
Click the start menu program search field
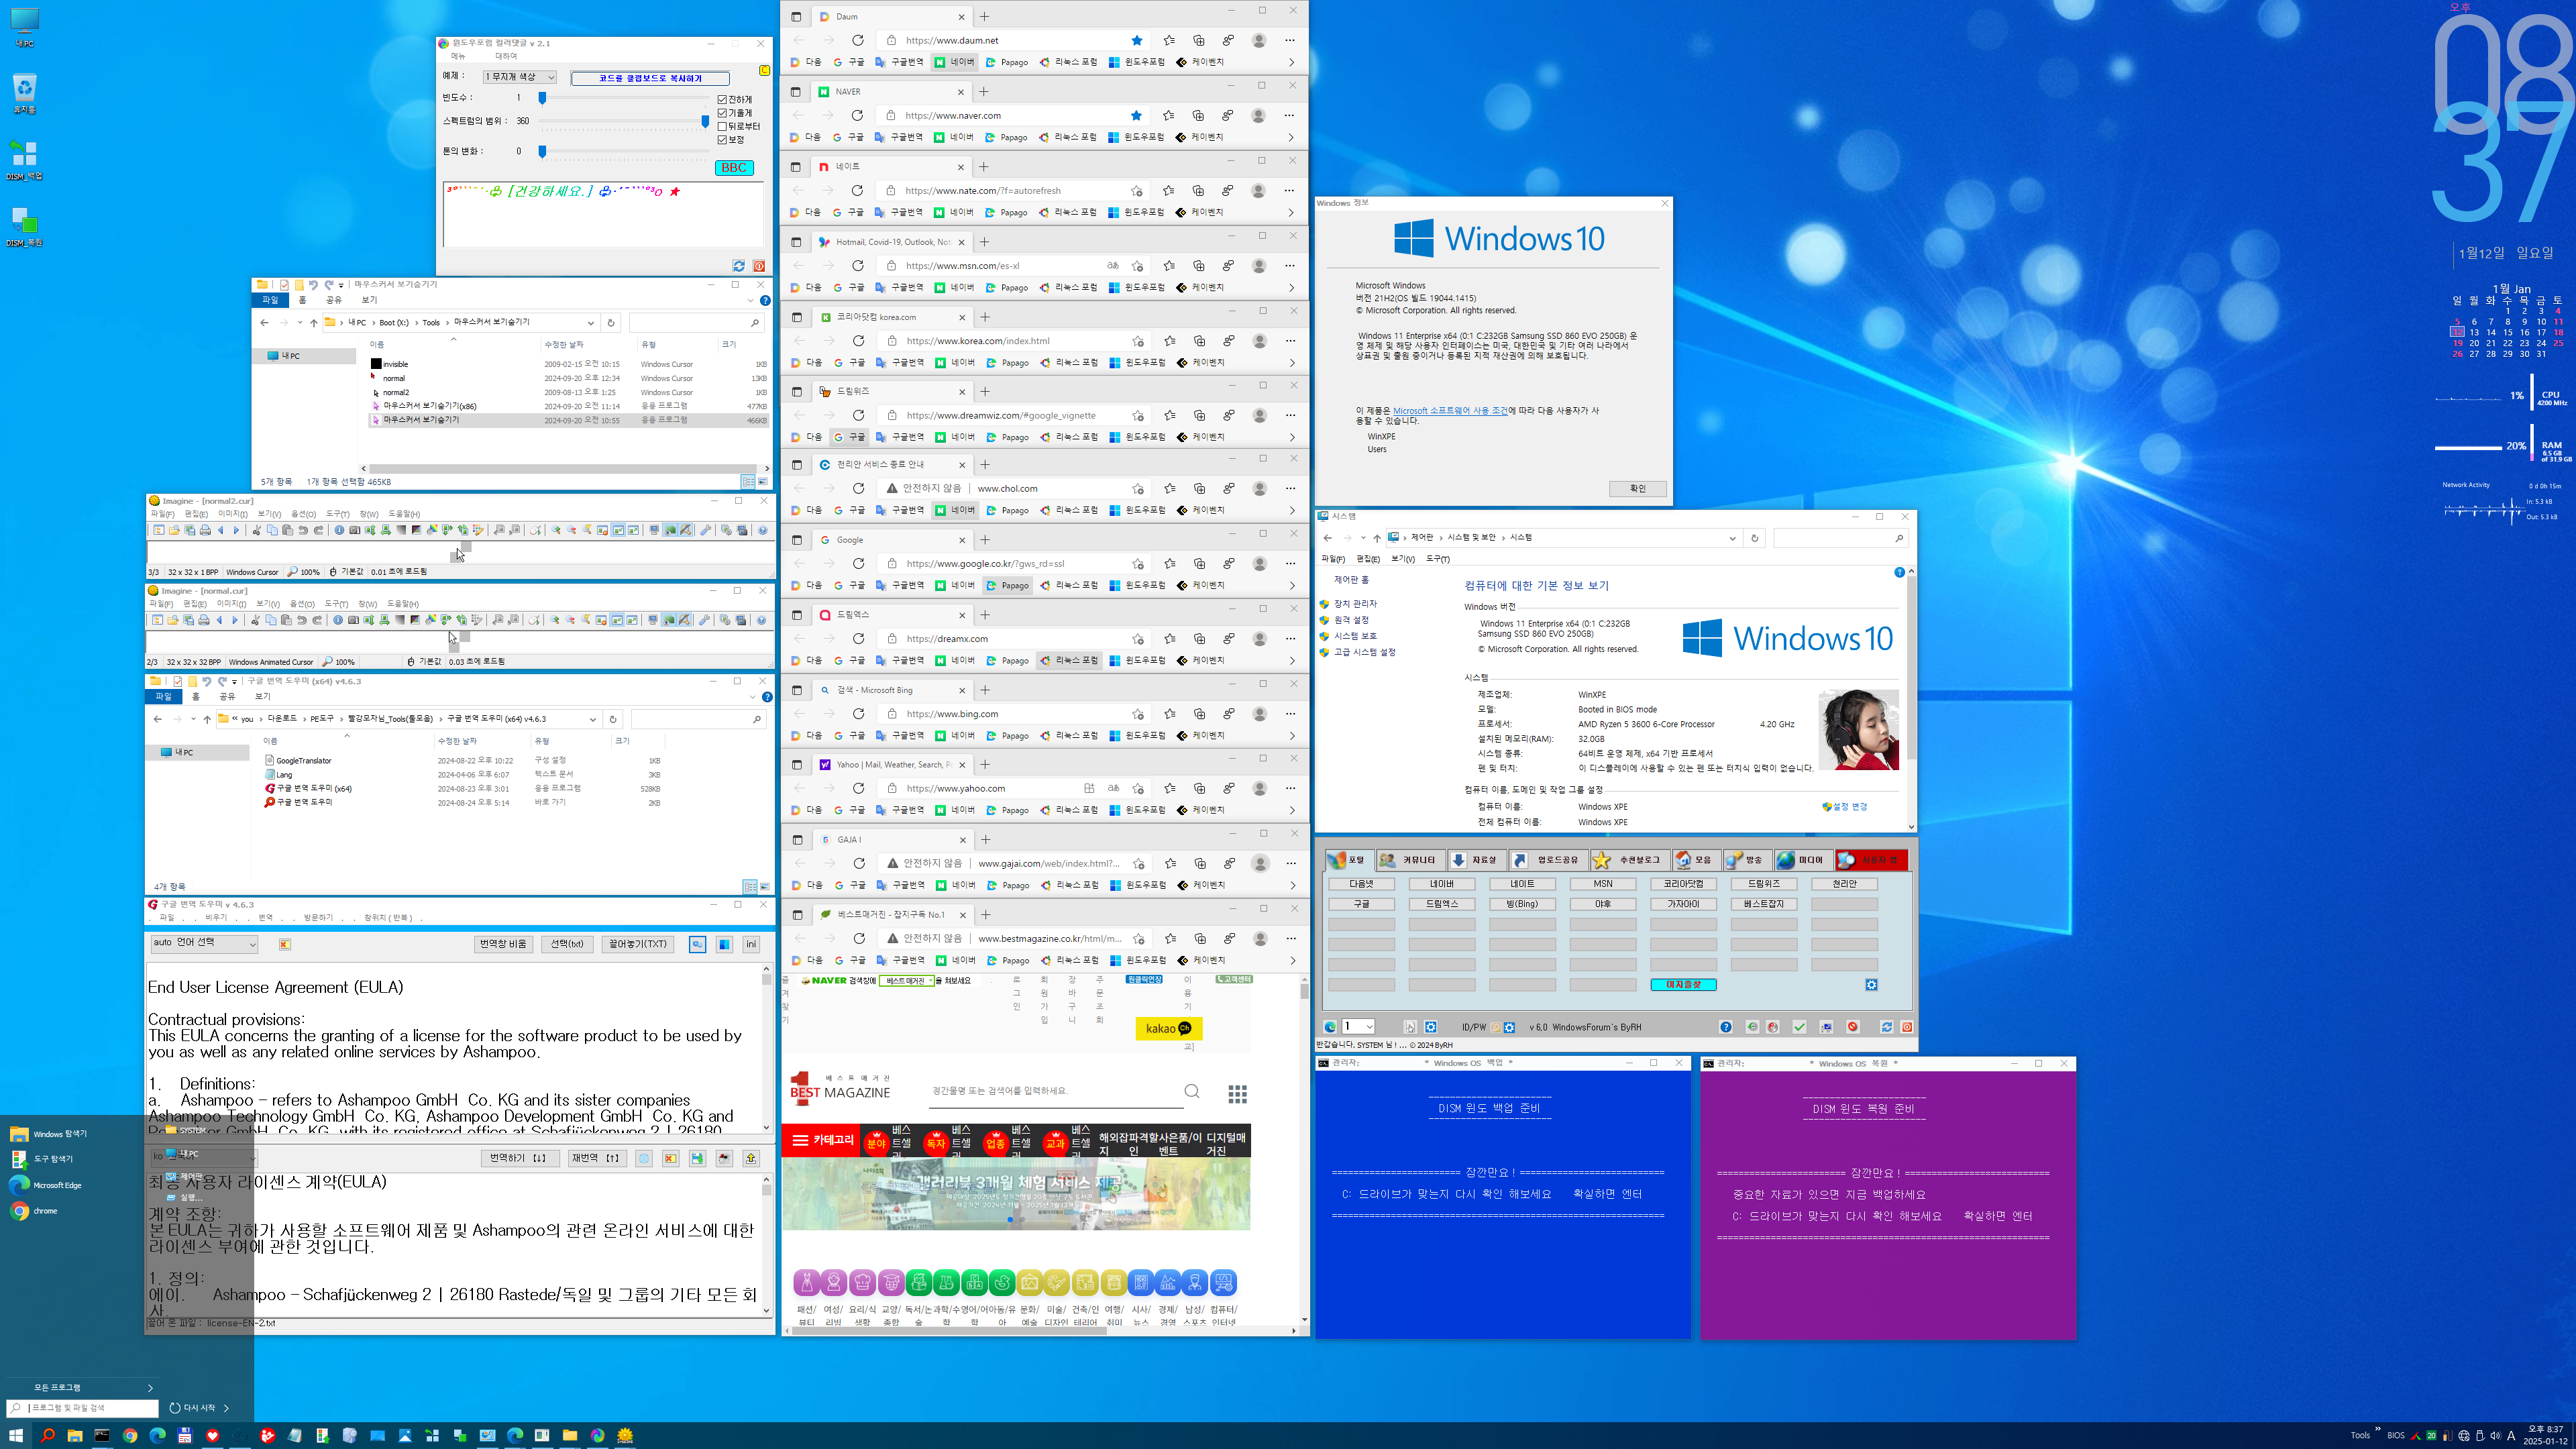(x=83, y=1408)
